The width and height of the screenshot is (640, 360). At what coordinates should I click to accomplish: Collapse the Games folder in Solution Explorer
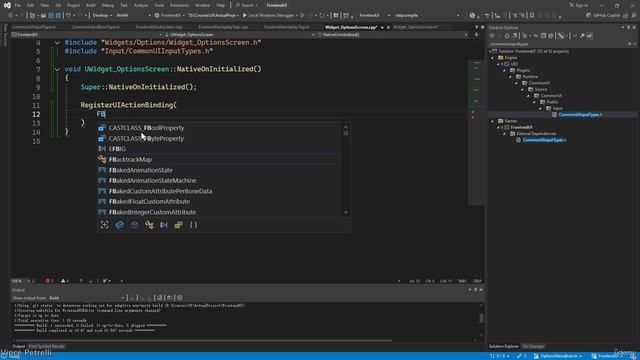click(492, 121)
